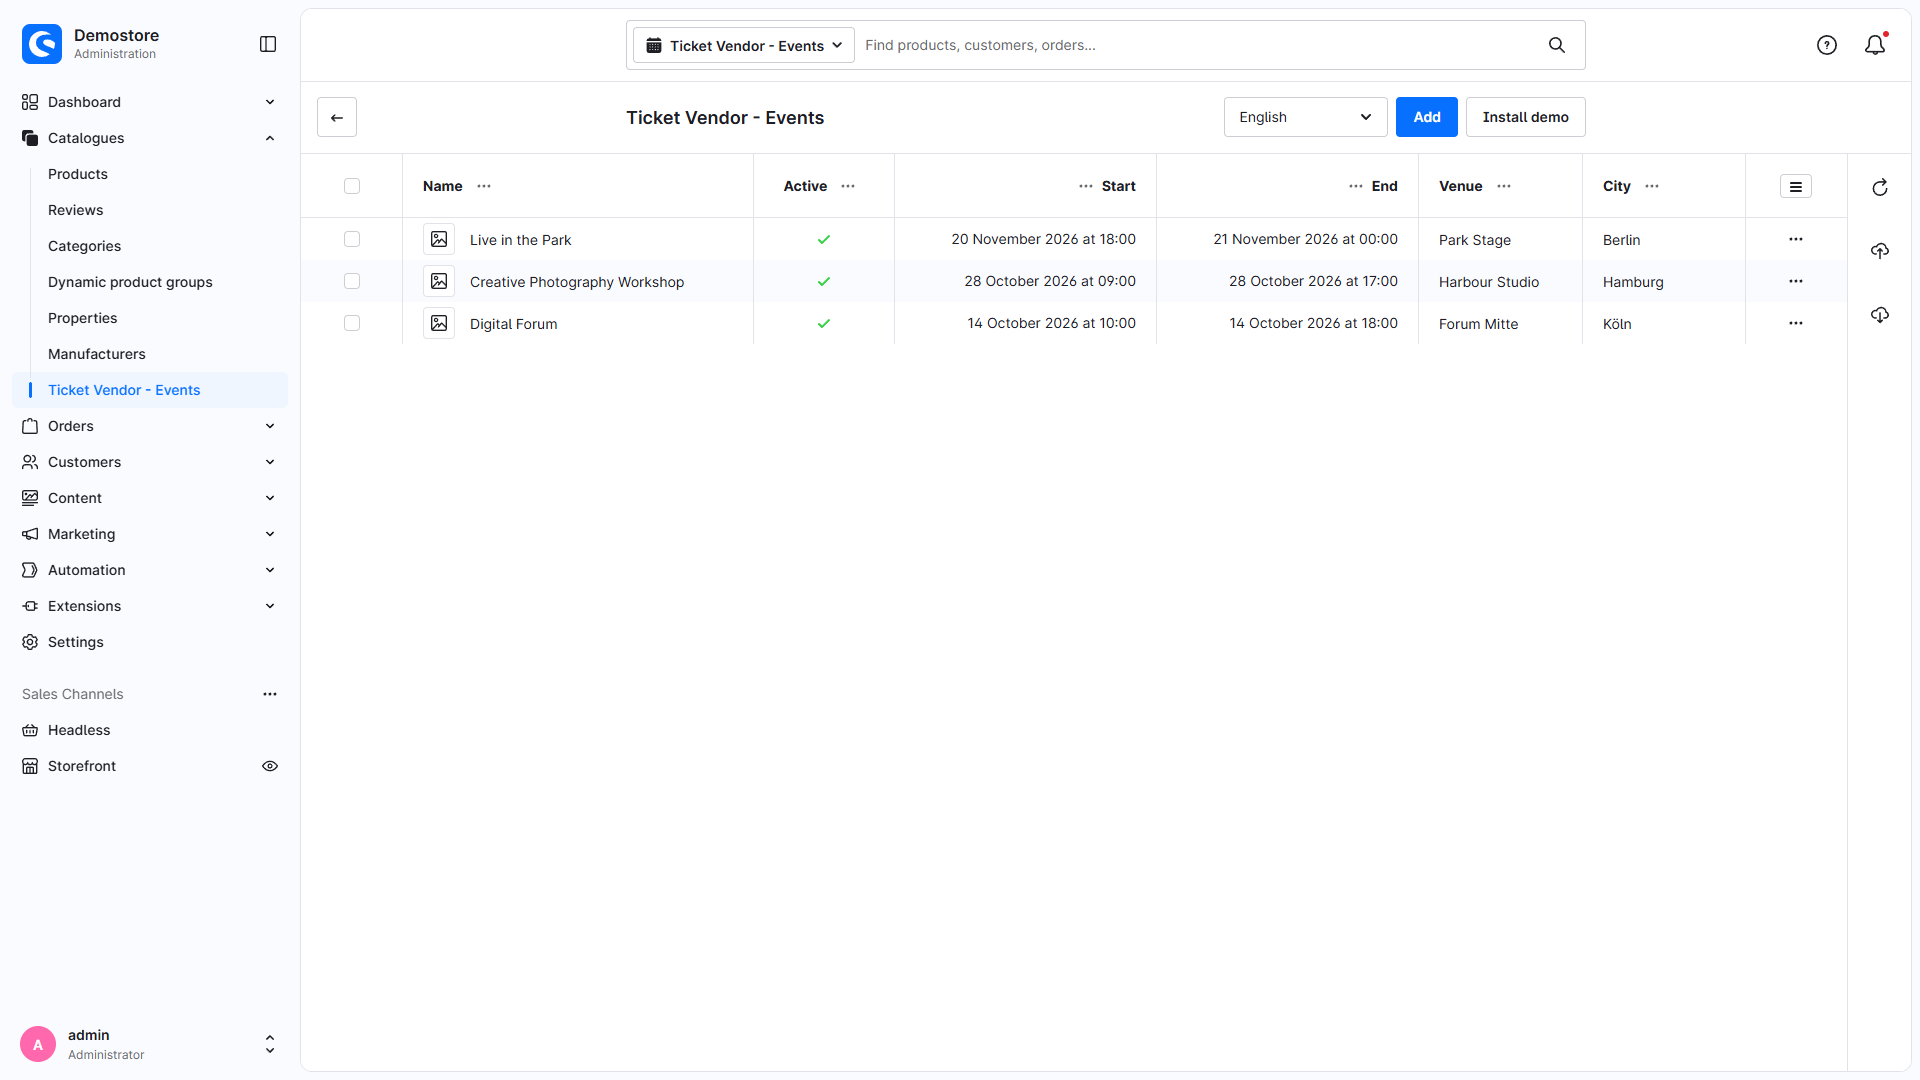
Task: Open Products in the sidebar
Action: 78,174
